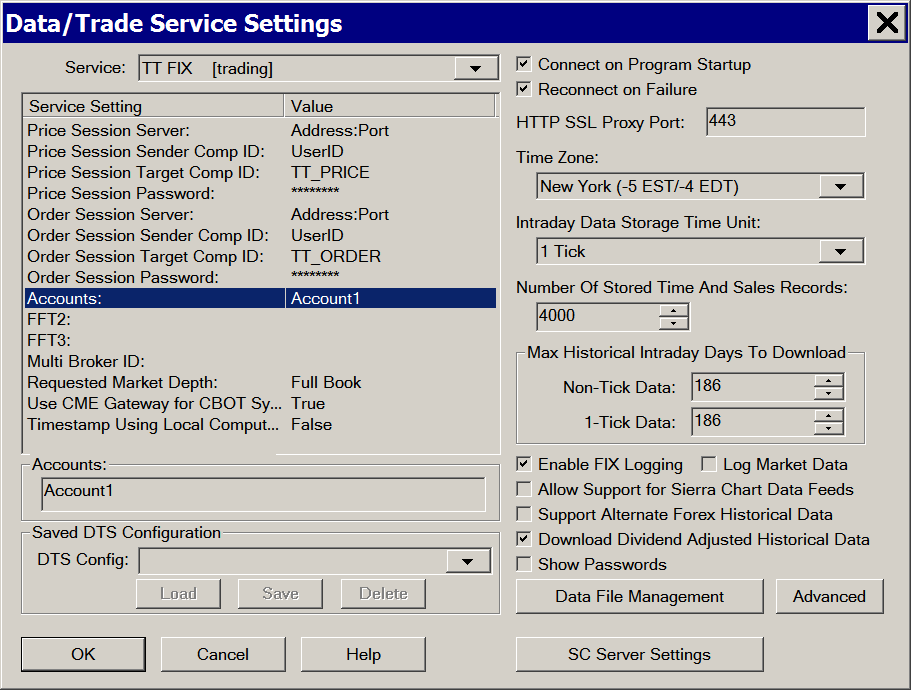Check Allow Support for Sierra Chart Data Feeds
This screenshot has height=690, width=911.
point(523,489)
